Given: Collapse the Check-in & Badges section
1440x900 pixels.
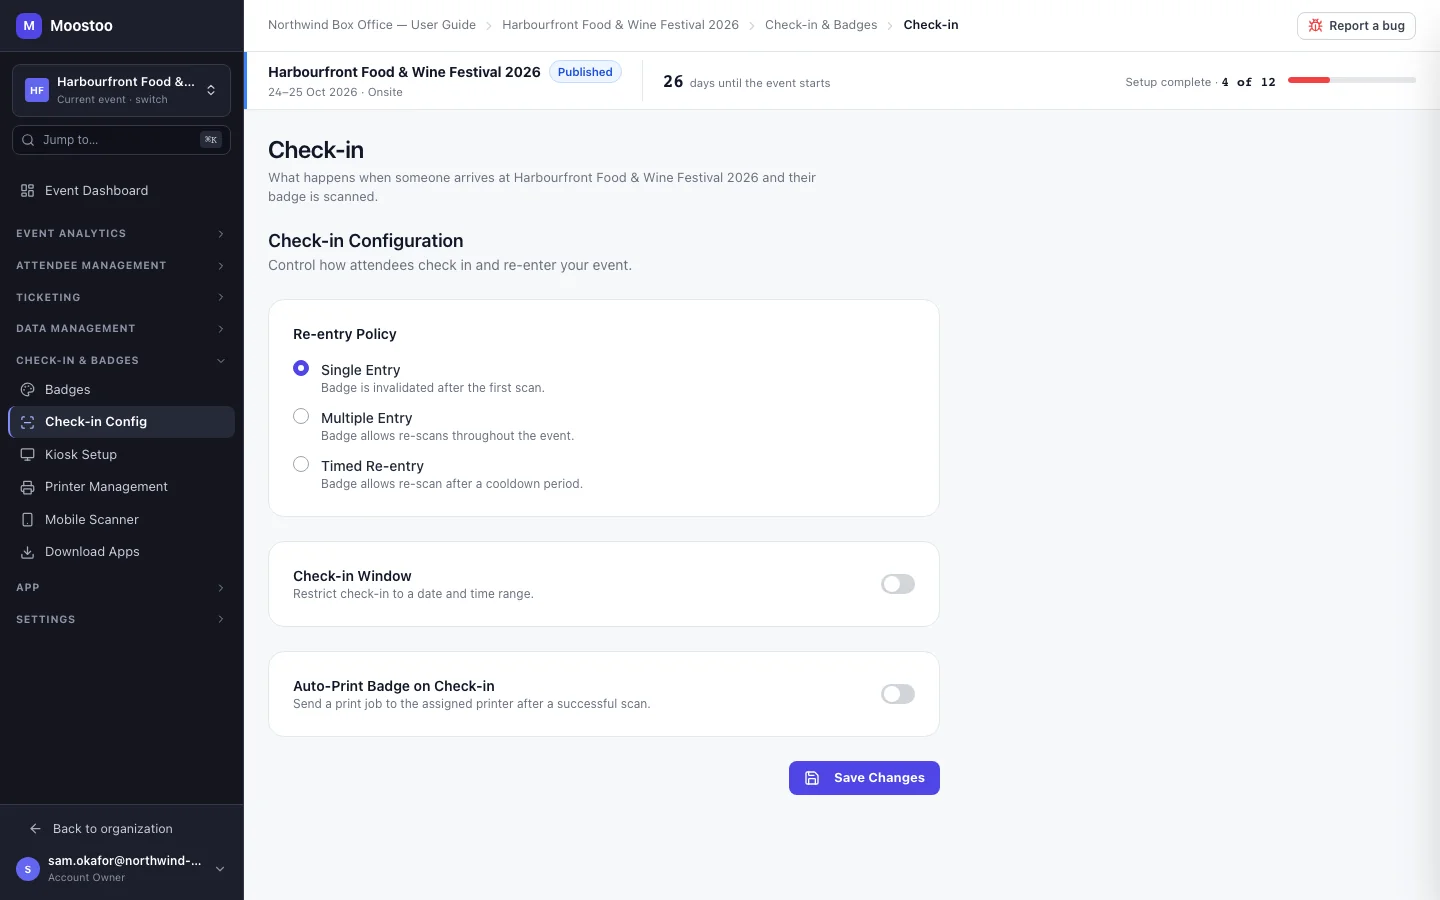Looking at the screenshot, I should pyautogui.click(x=121, y=361).
